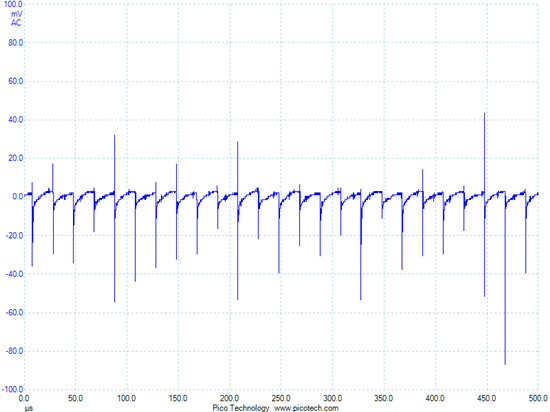Click the 20.0 voltage axis label

15,158
